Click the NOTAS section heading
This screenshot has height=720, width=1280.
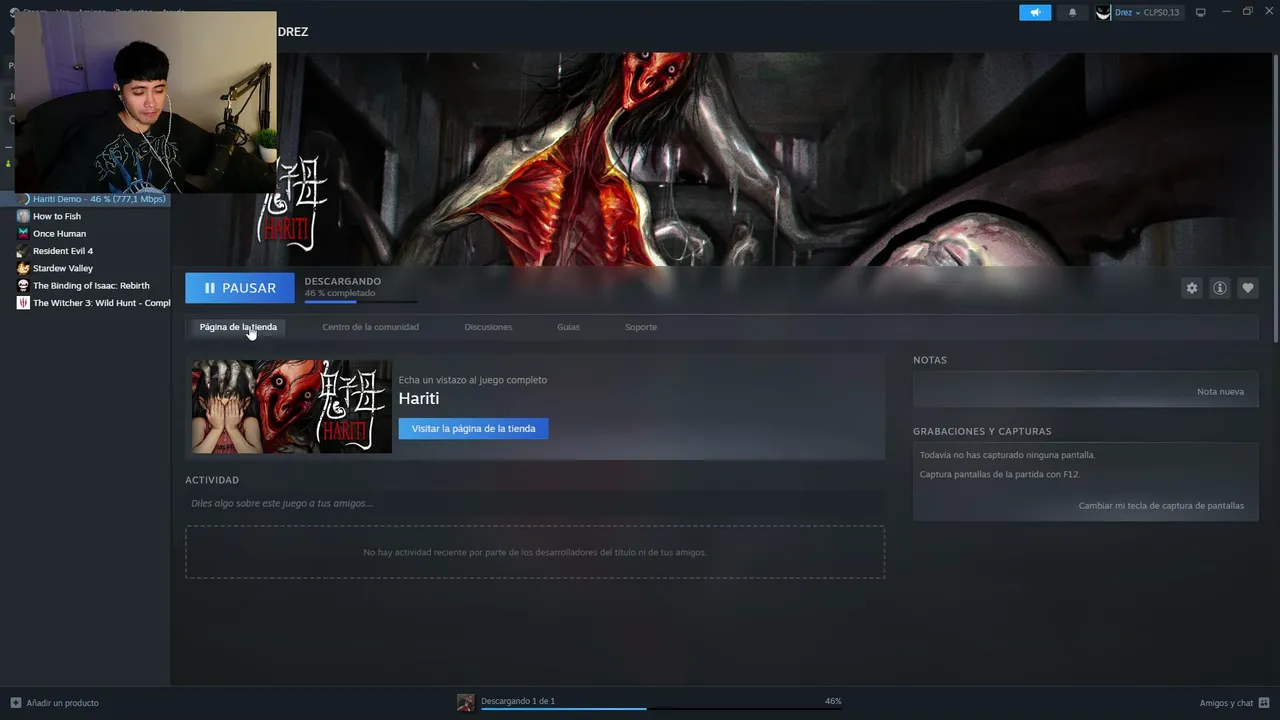coord(930,360)
